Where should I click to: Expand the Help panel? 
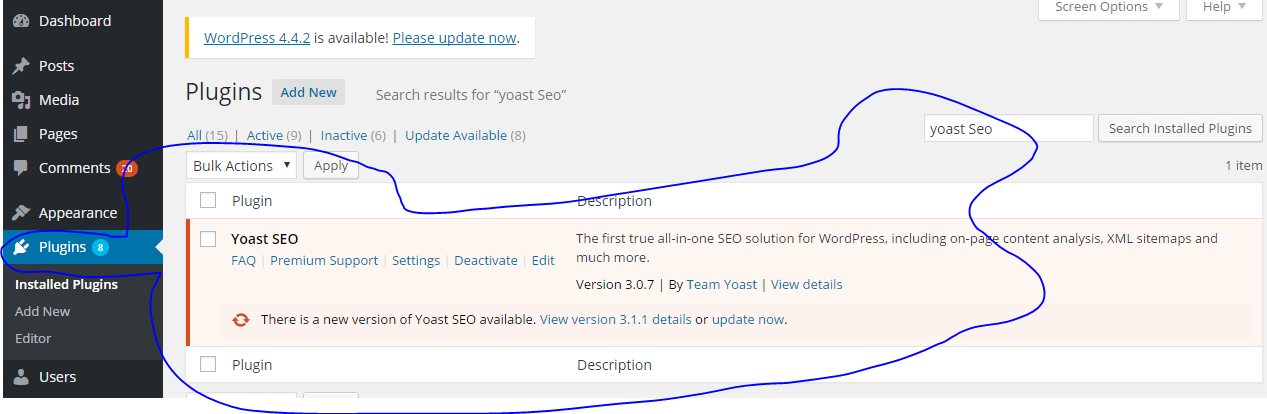tap(1225, 8)
